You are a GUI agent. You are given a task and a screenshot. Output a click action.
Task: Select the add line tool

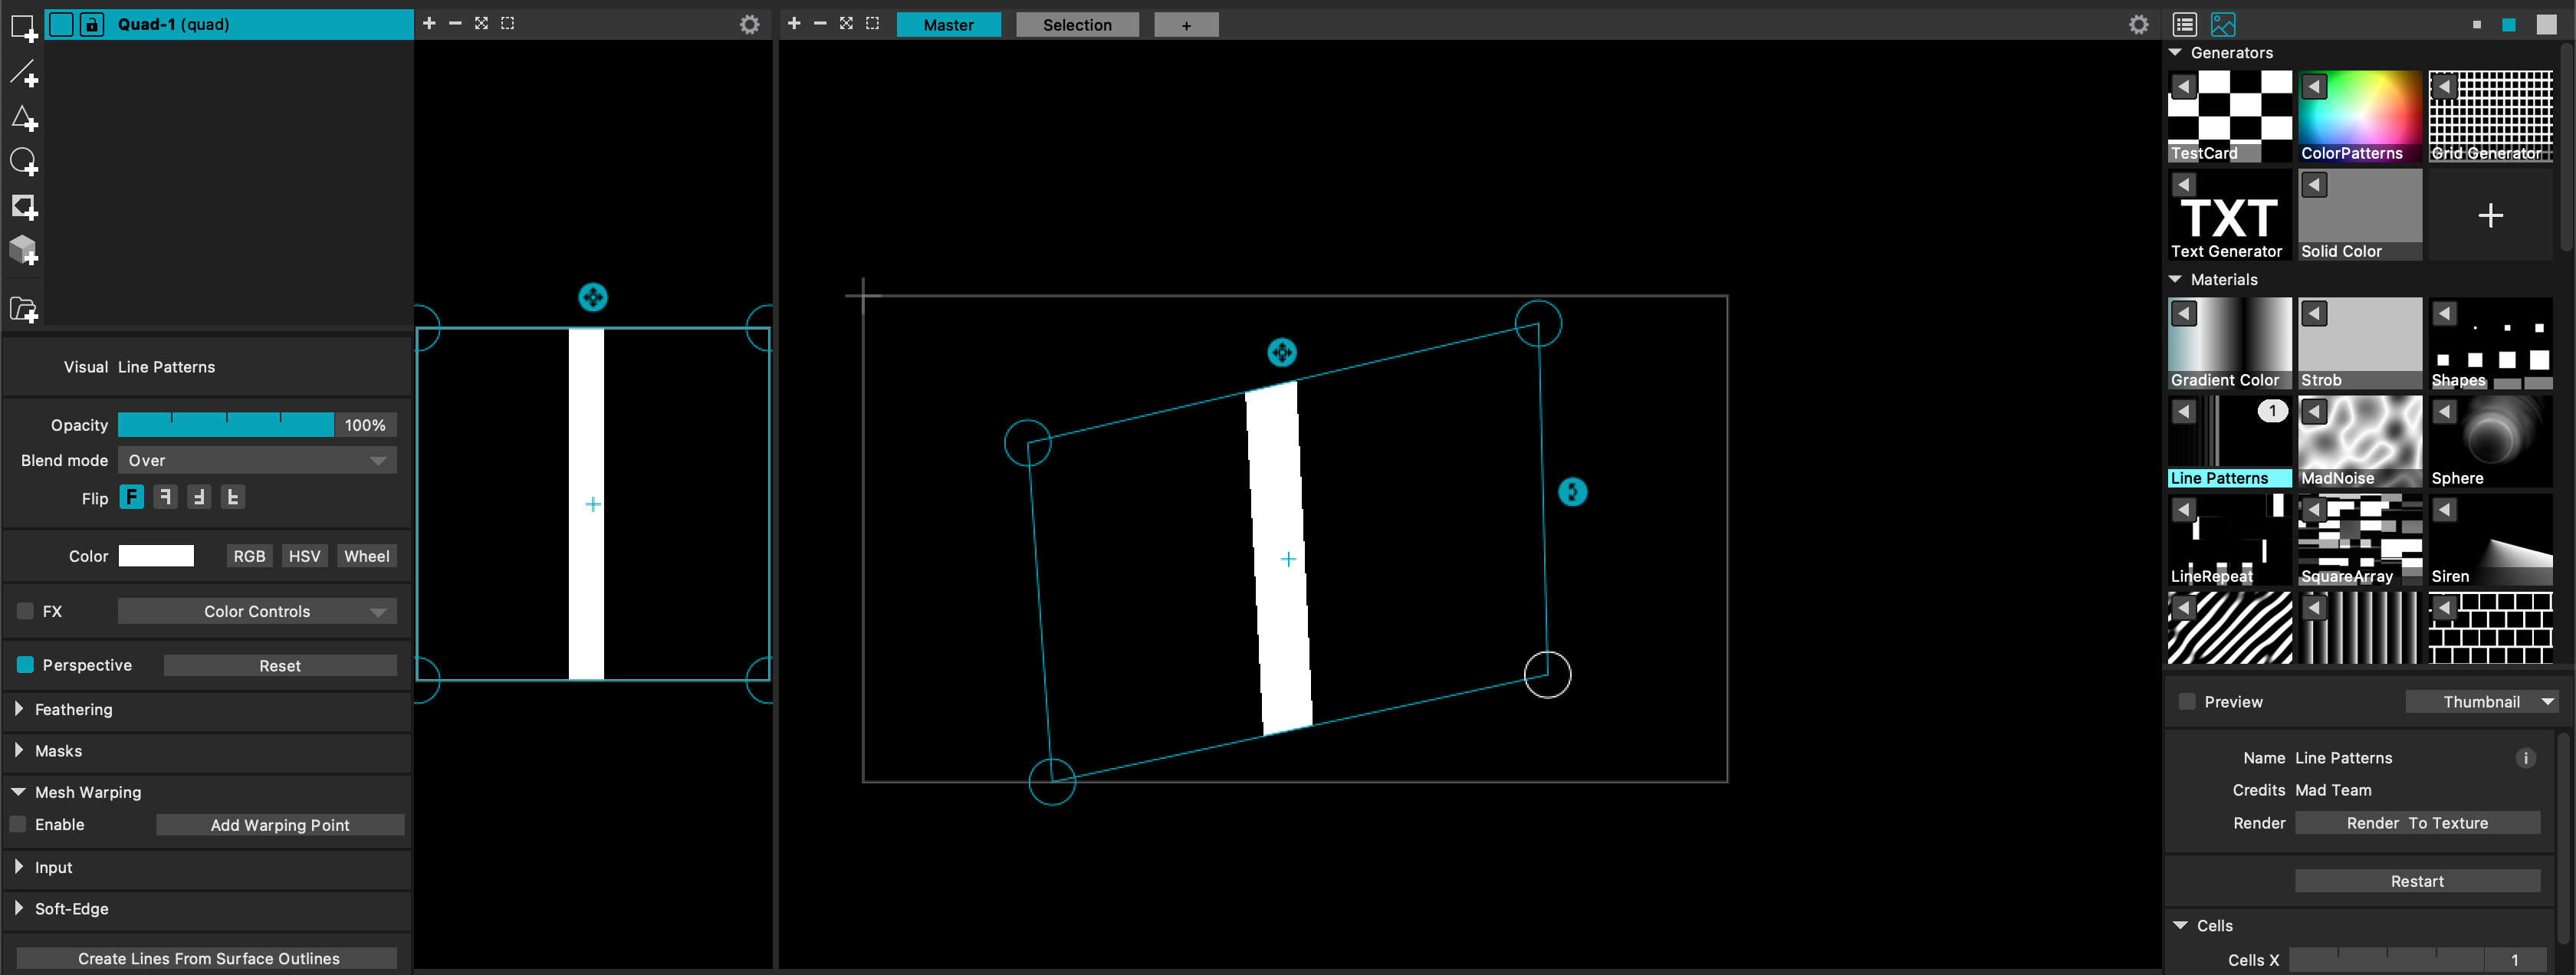tap(23, 74)
